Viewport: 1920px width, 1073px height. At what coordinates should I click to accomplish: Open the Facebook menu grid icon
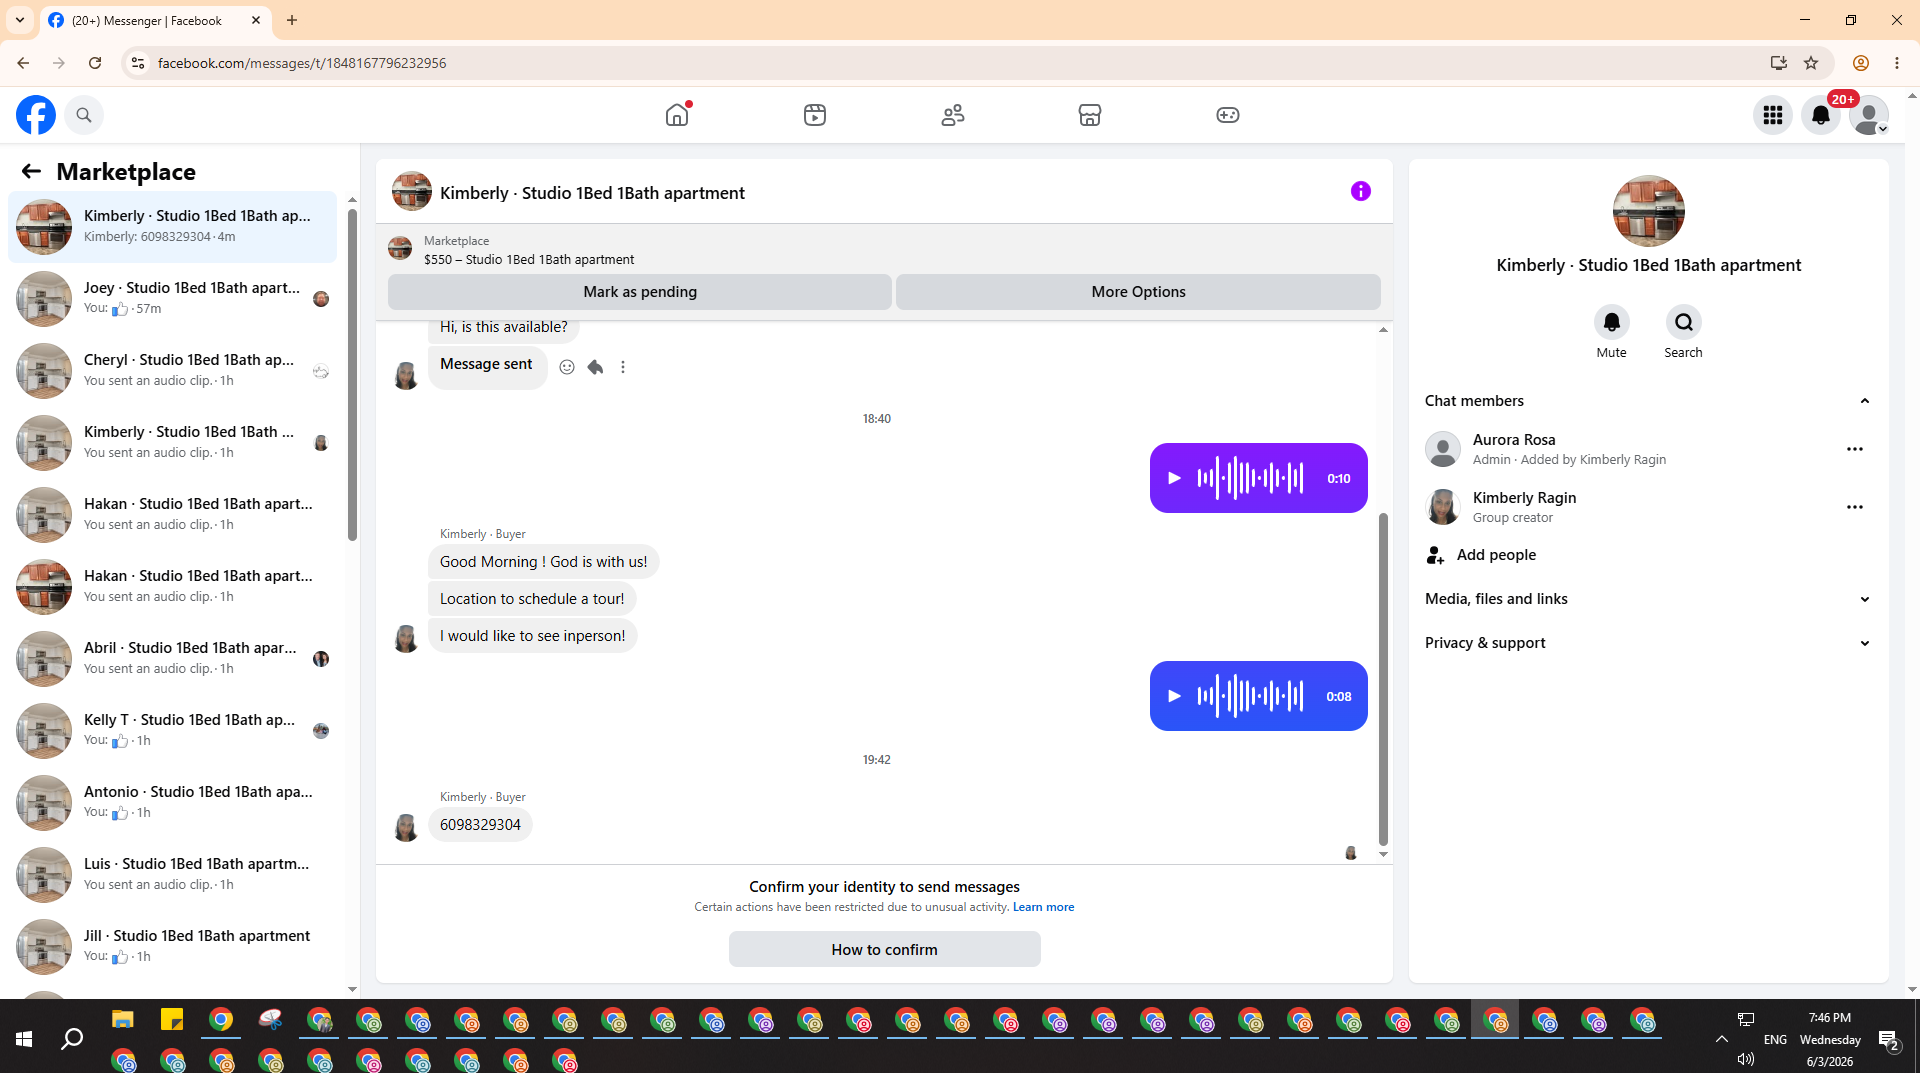coord(1773,115)
